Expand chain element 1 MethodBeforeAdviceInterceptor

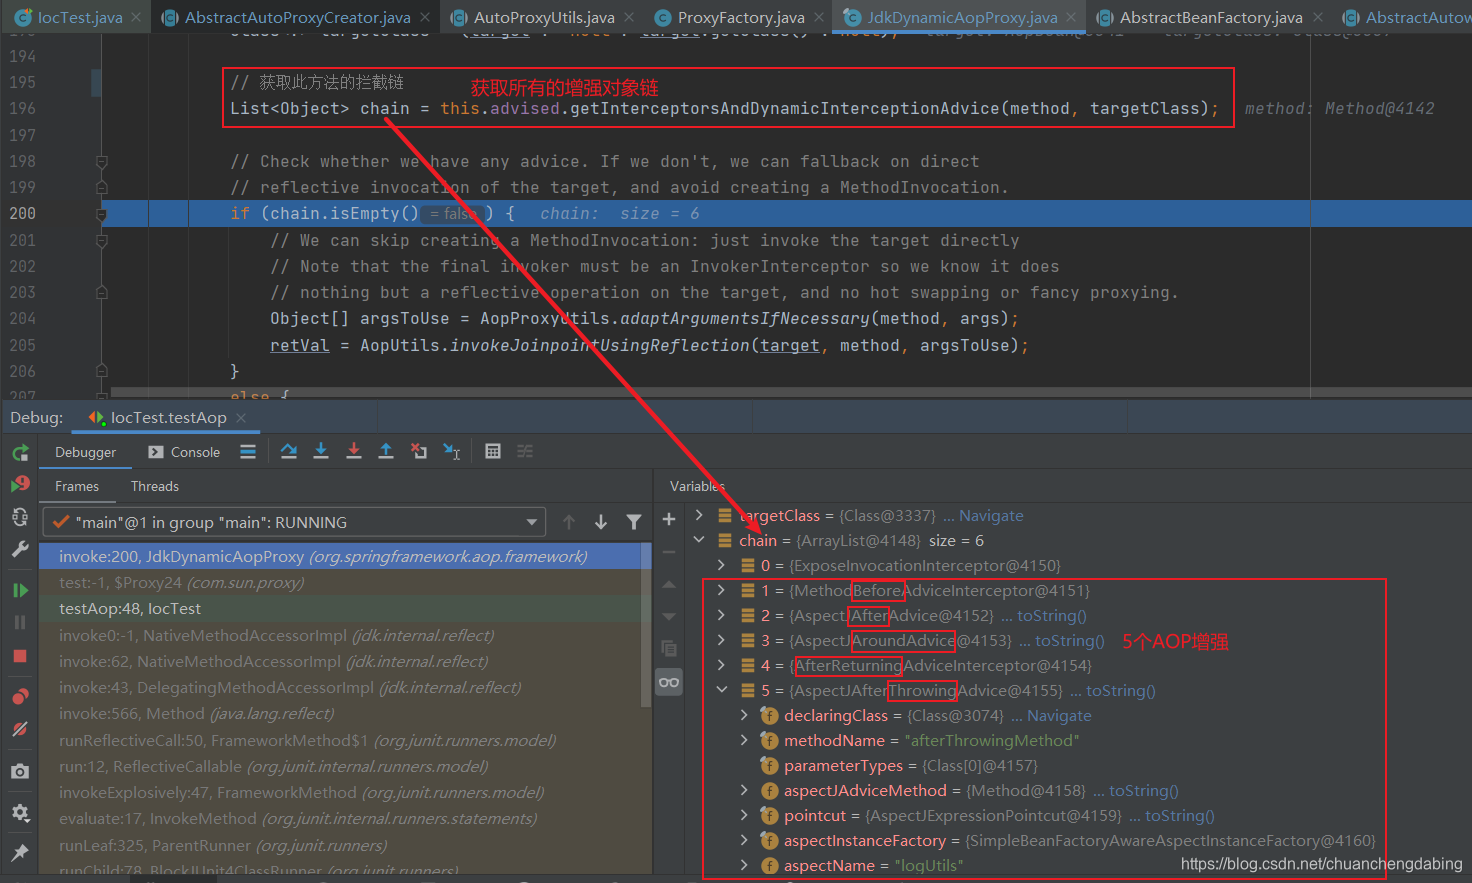pos(721,590)
